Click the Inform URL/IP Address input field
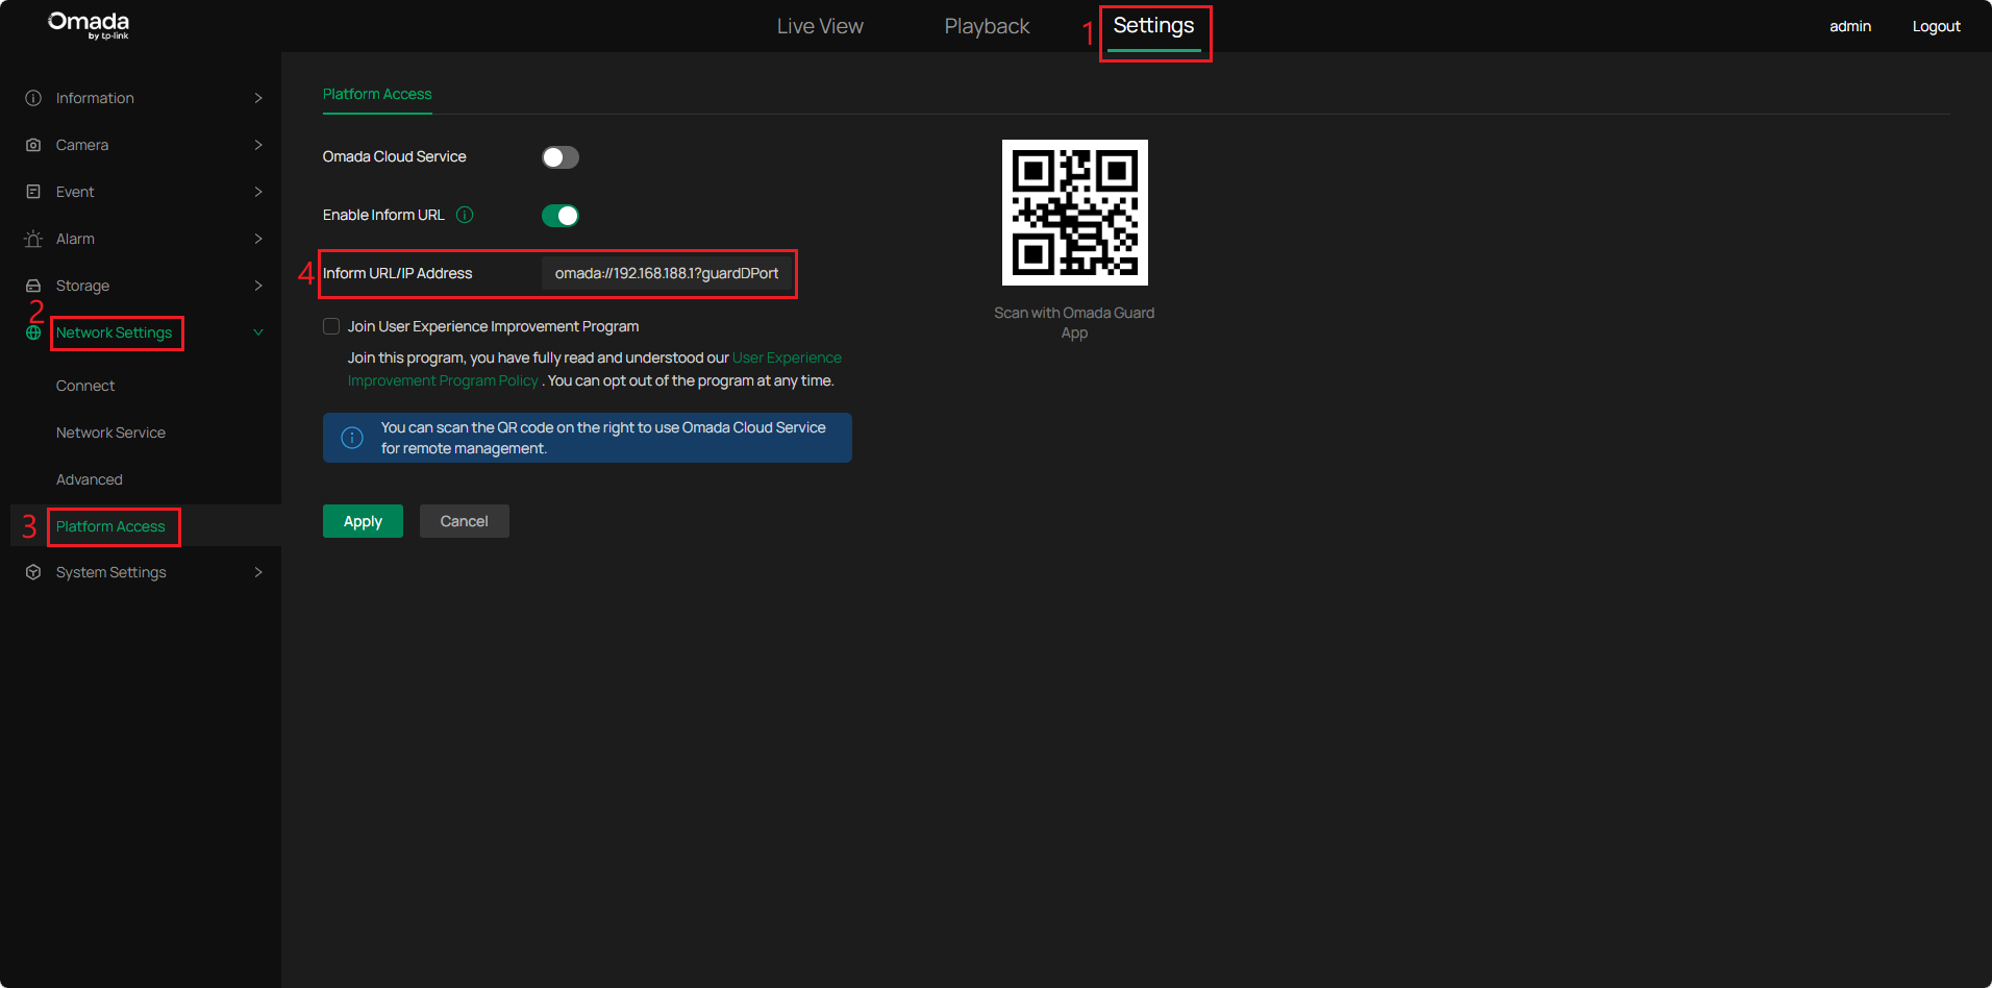Viewport: 1992px width, 988px height. click(x=667, y=273)
